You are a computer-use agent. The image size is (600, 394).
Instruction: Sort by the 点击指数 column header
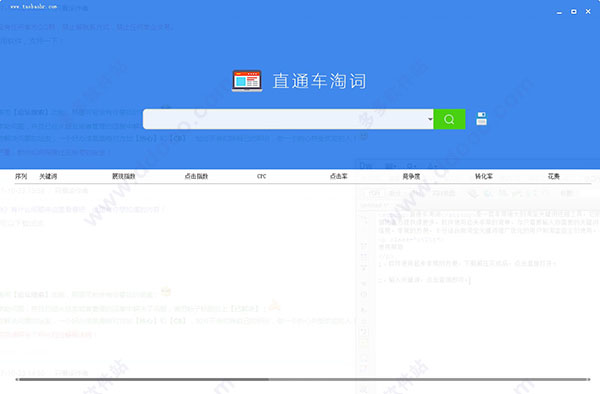196,176
